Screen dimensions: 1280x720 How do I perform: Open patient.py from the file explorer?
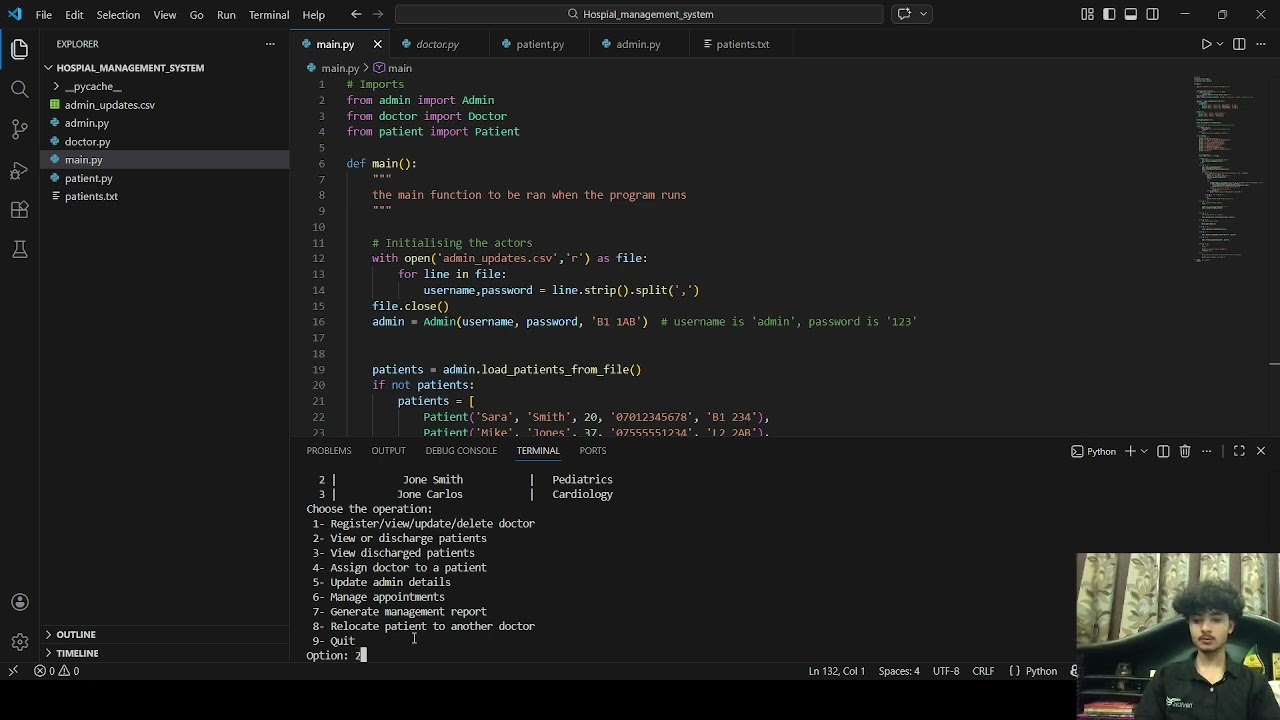89,178
